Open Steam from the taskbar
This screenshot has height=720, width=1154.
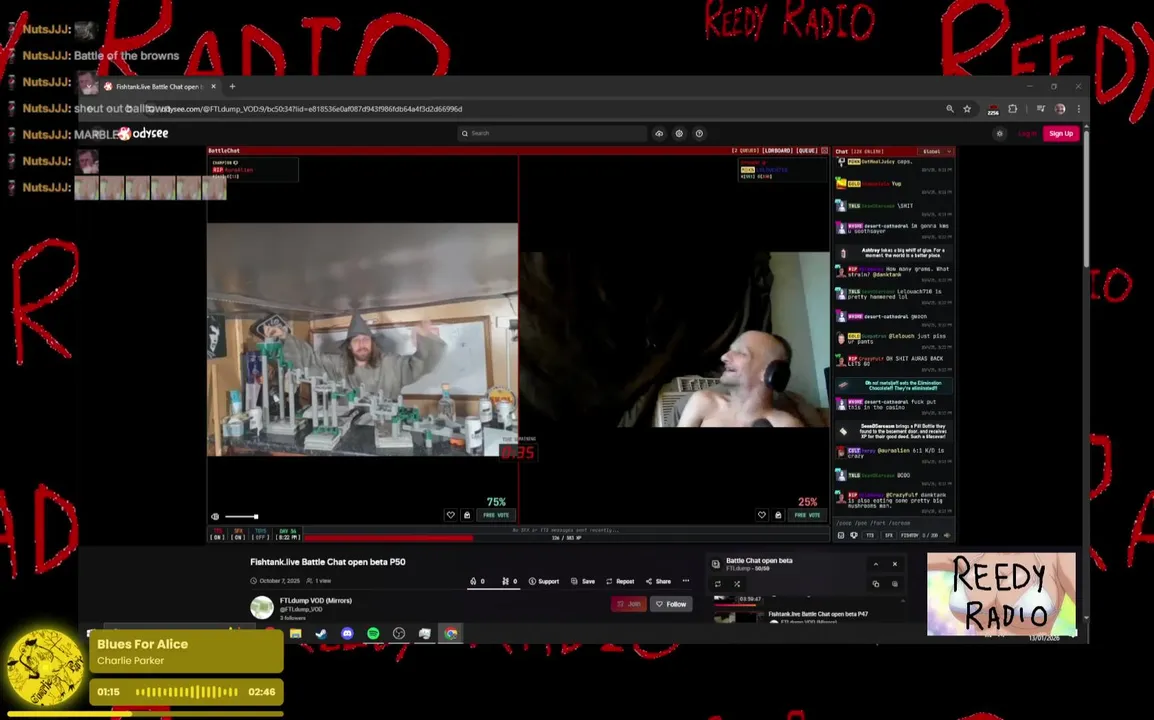(x=321, y=633)
